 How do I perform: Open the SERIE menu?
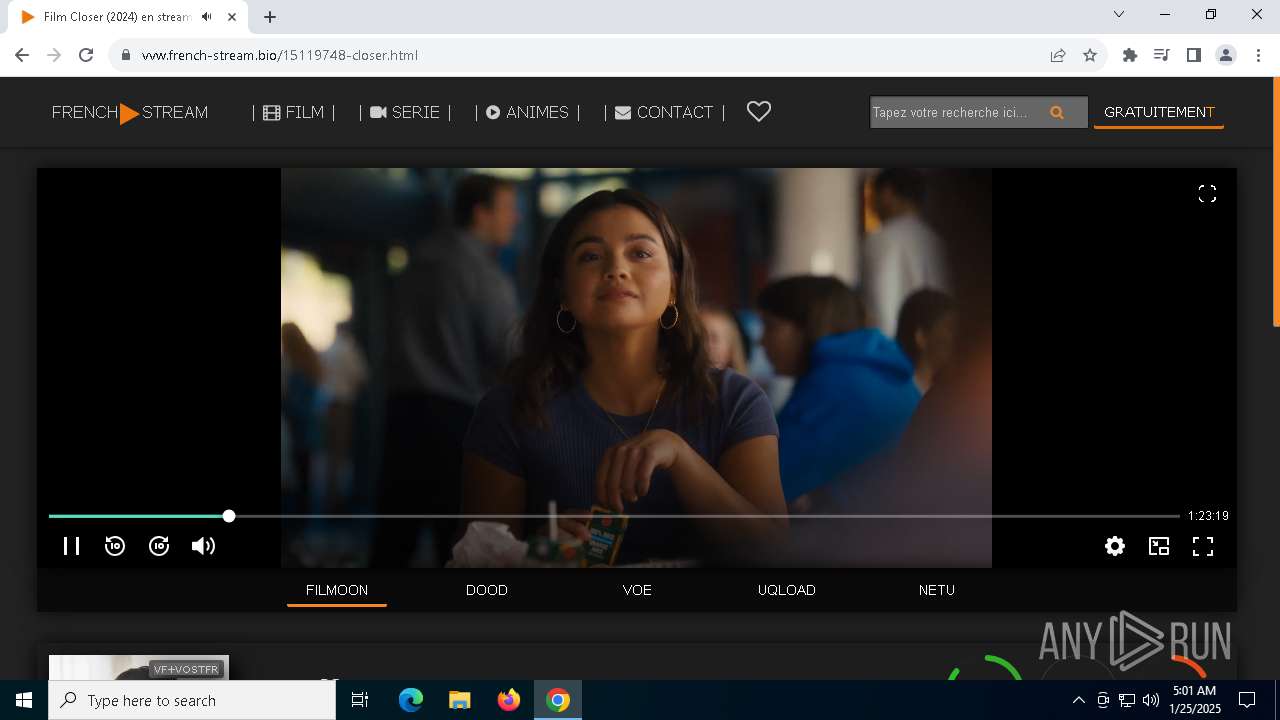[405, 113]
